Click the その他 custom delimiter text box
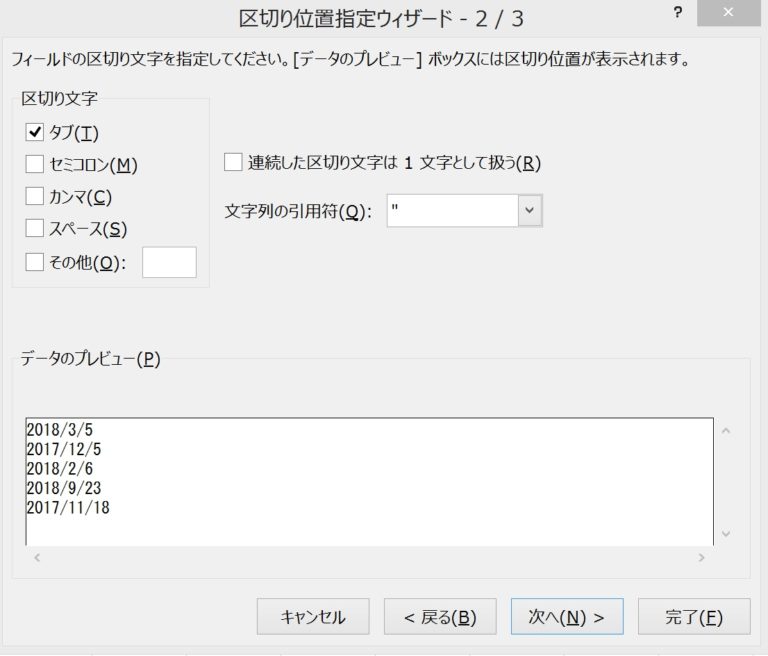 click(x=169, y=262)
